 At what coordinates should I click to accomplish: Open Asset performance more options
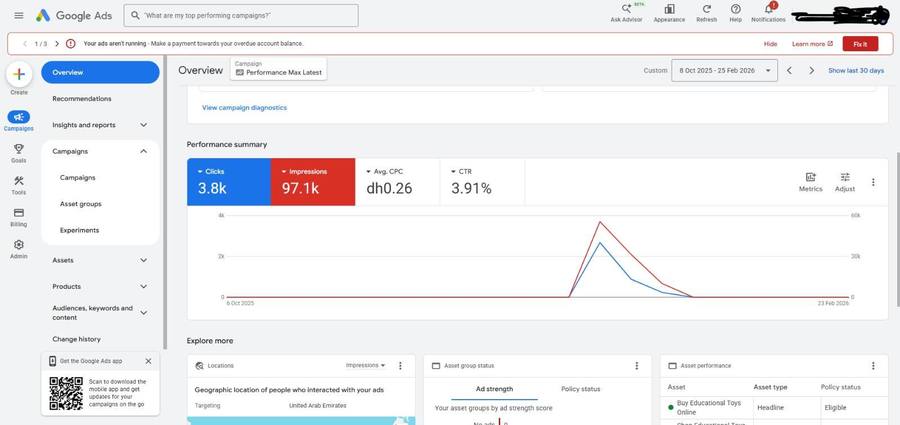(x=873, y=365)
